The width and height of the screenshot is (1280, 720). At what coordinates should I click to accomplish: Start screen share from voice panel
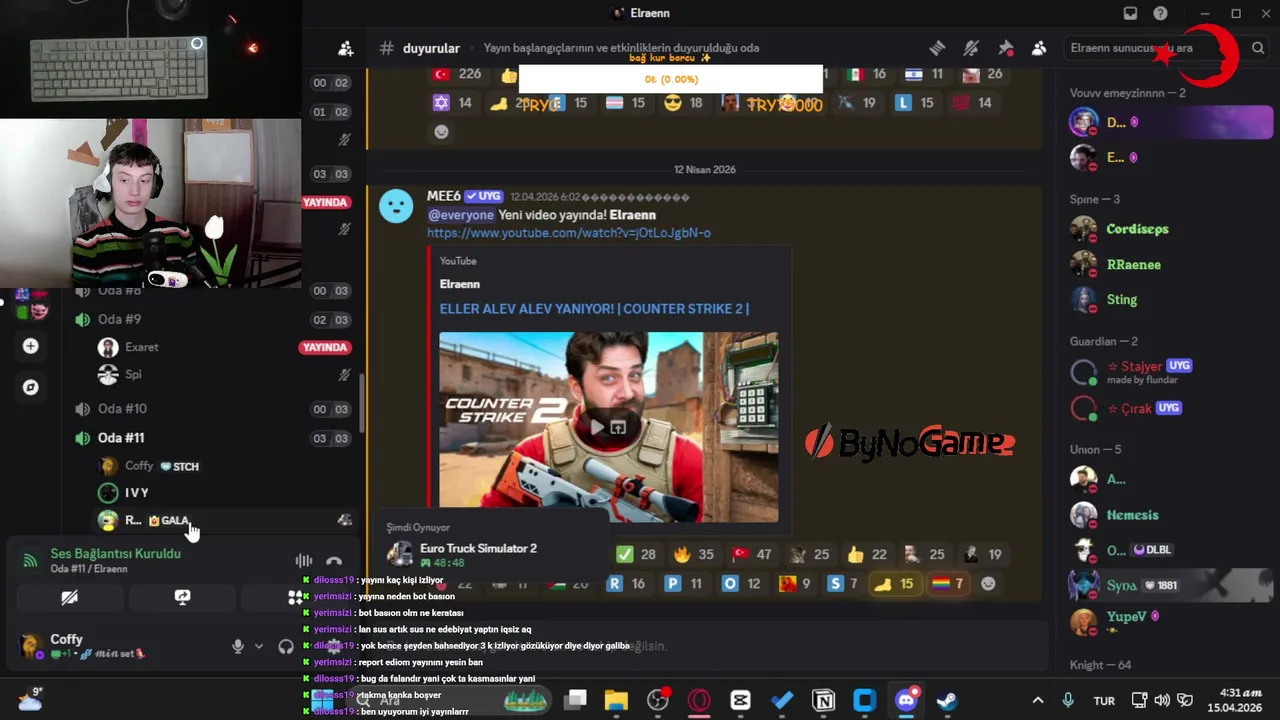(182, 597)
